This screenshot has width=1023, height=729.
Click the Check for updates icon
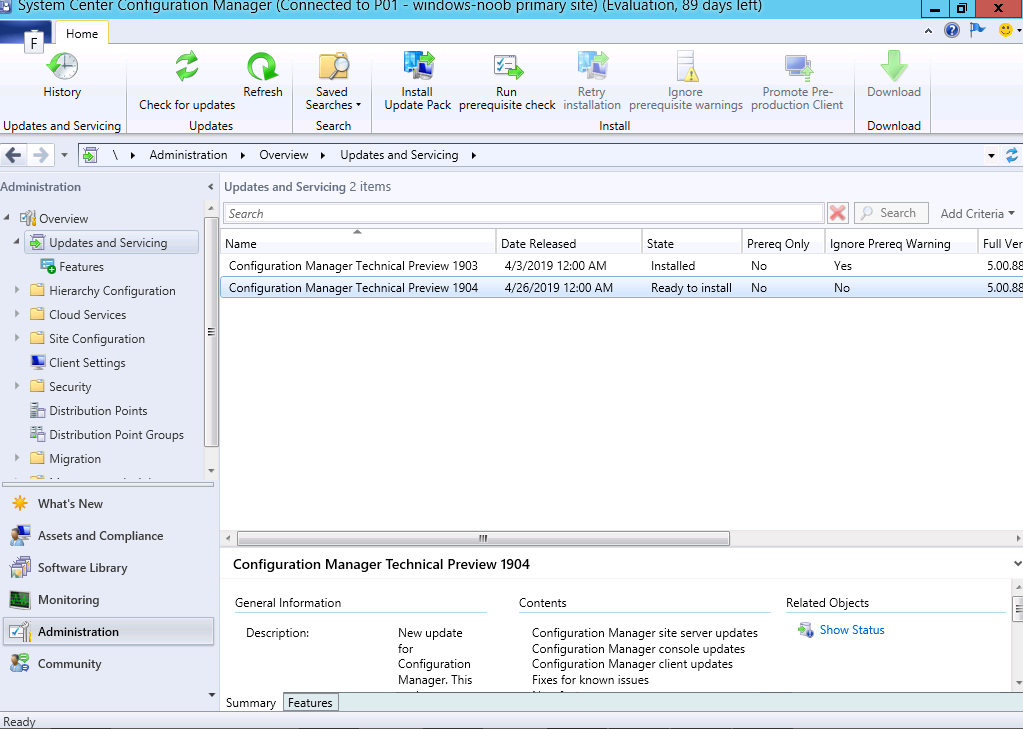(187, 67)
